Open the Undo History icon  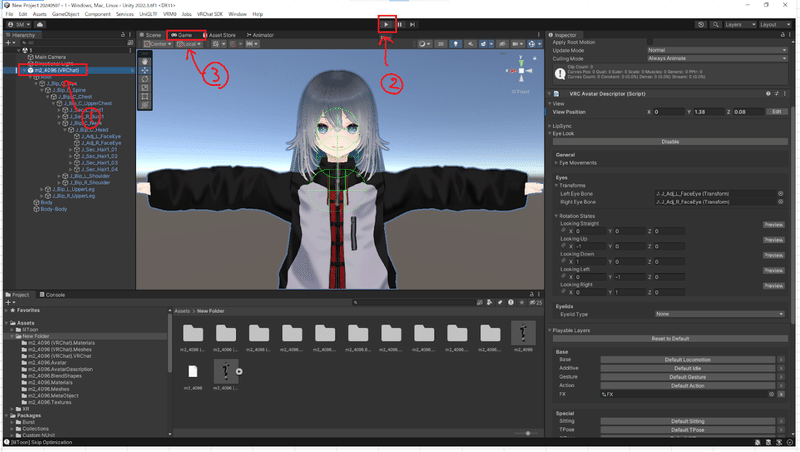tap(701, 24)
